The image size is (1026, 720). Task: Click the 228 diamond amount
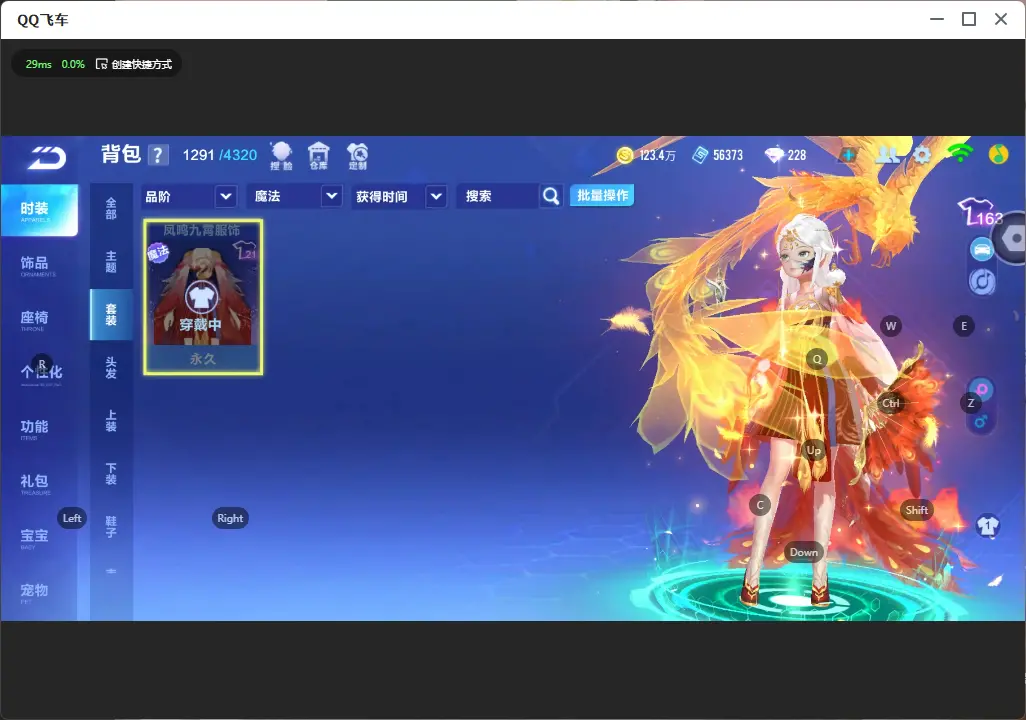pyautogui.click(x=797, y=155)
